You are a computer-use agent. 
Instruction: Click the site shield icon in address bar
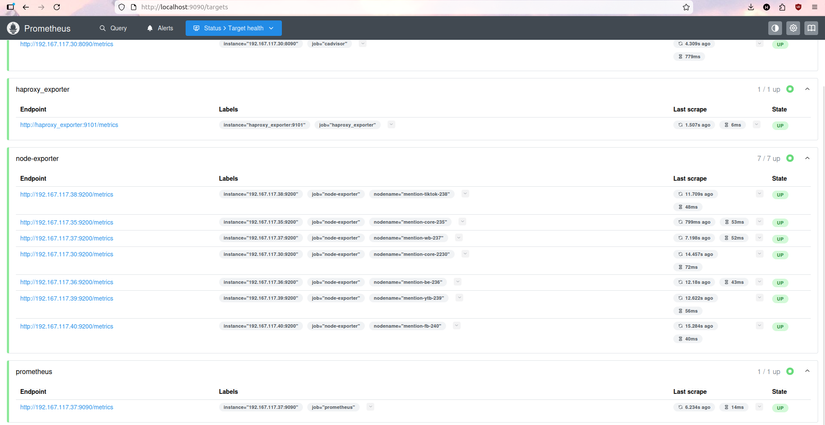point(122,7)
